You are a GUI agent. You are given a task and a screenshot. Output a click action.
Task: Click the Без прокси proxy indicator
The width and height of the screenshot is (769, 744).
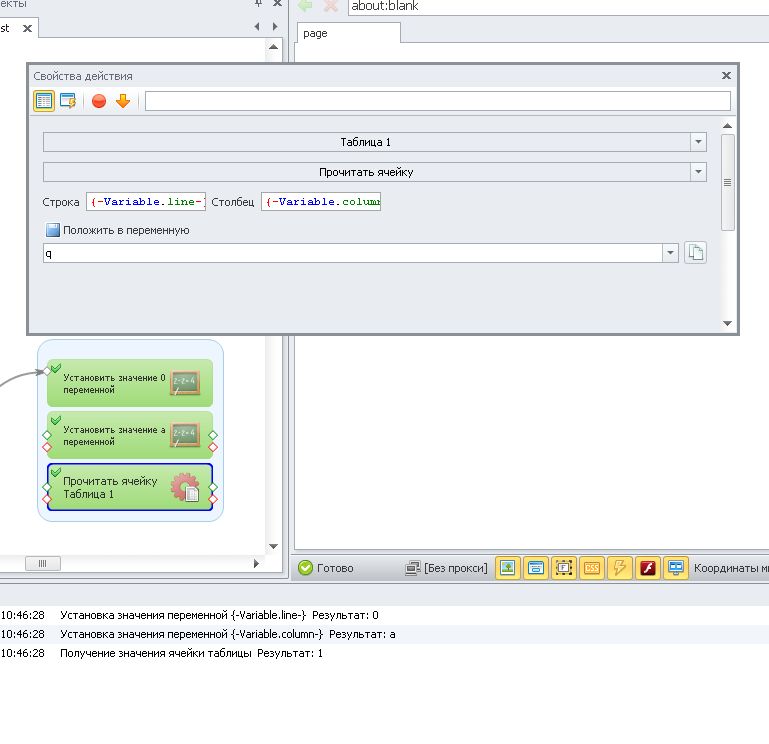[x=446, y=568]
